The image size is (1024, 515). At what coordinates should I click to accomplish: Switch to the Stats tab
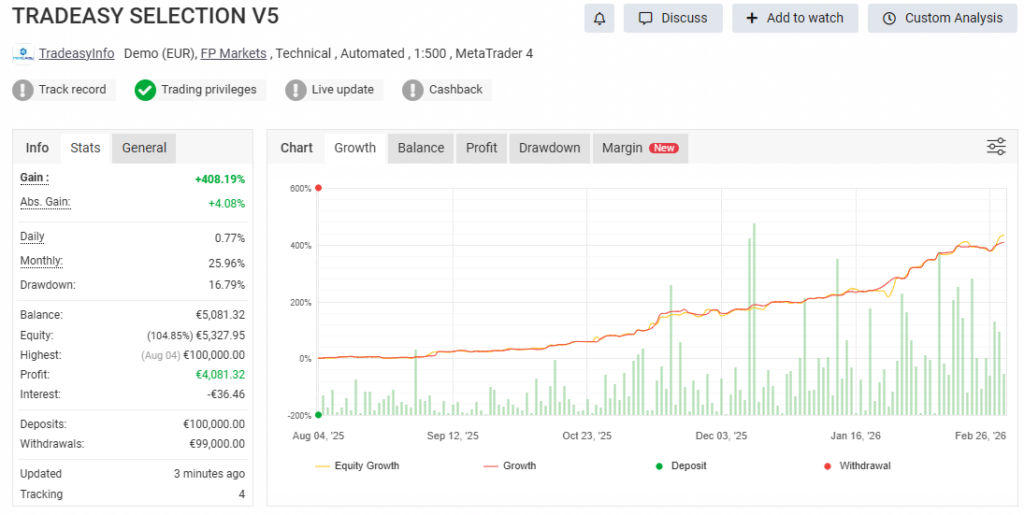[x=85, y=148]
